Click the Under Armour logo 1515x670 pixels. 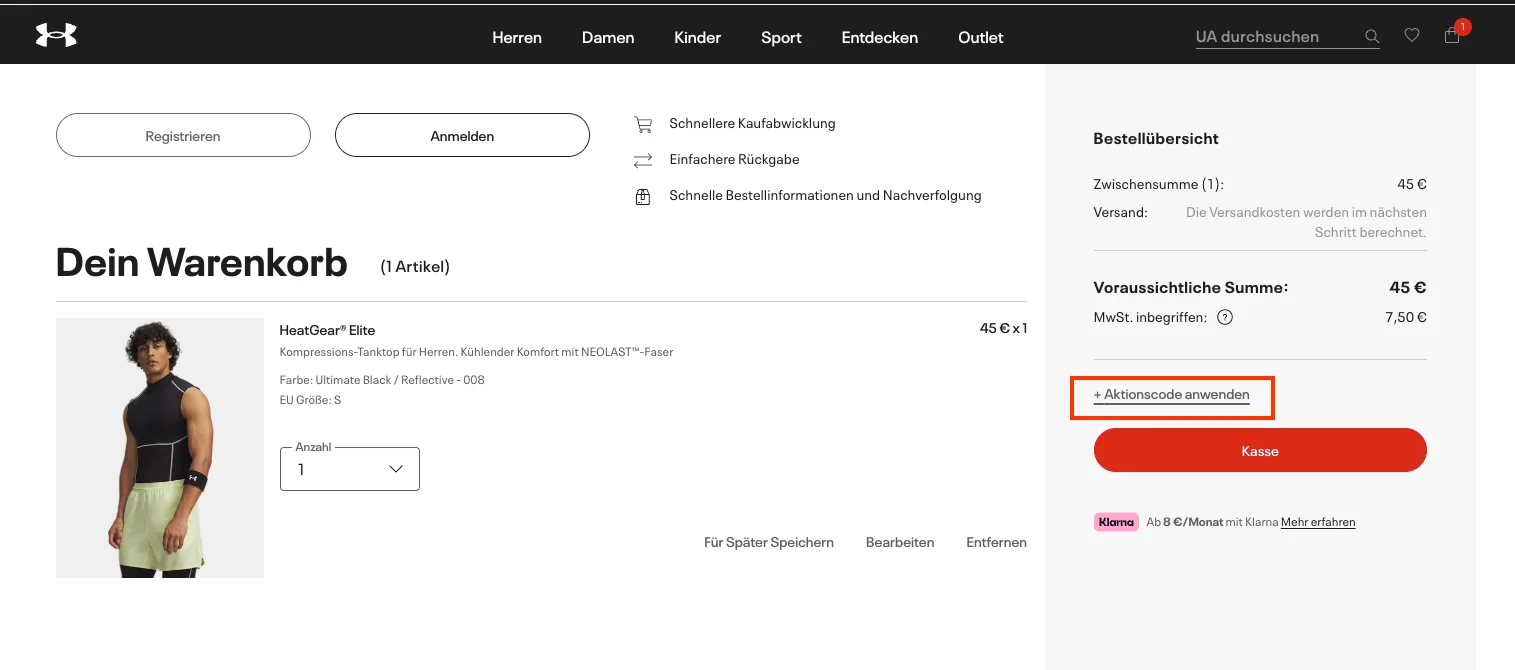(x=56, y=36)
